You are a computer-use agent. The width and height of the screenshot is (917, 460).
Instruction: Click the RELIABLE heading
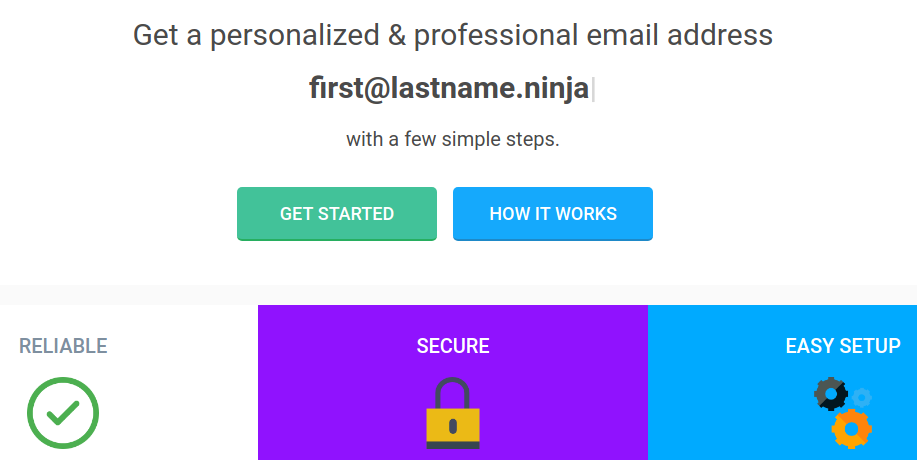[x=63, y=347]
